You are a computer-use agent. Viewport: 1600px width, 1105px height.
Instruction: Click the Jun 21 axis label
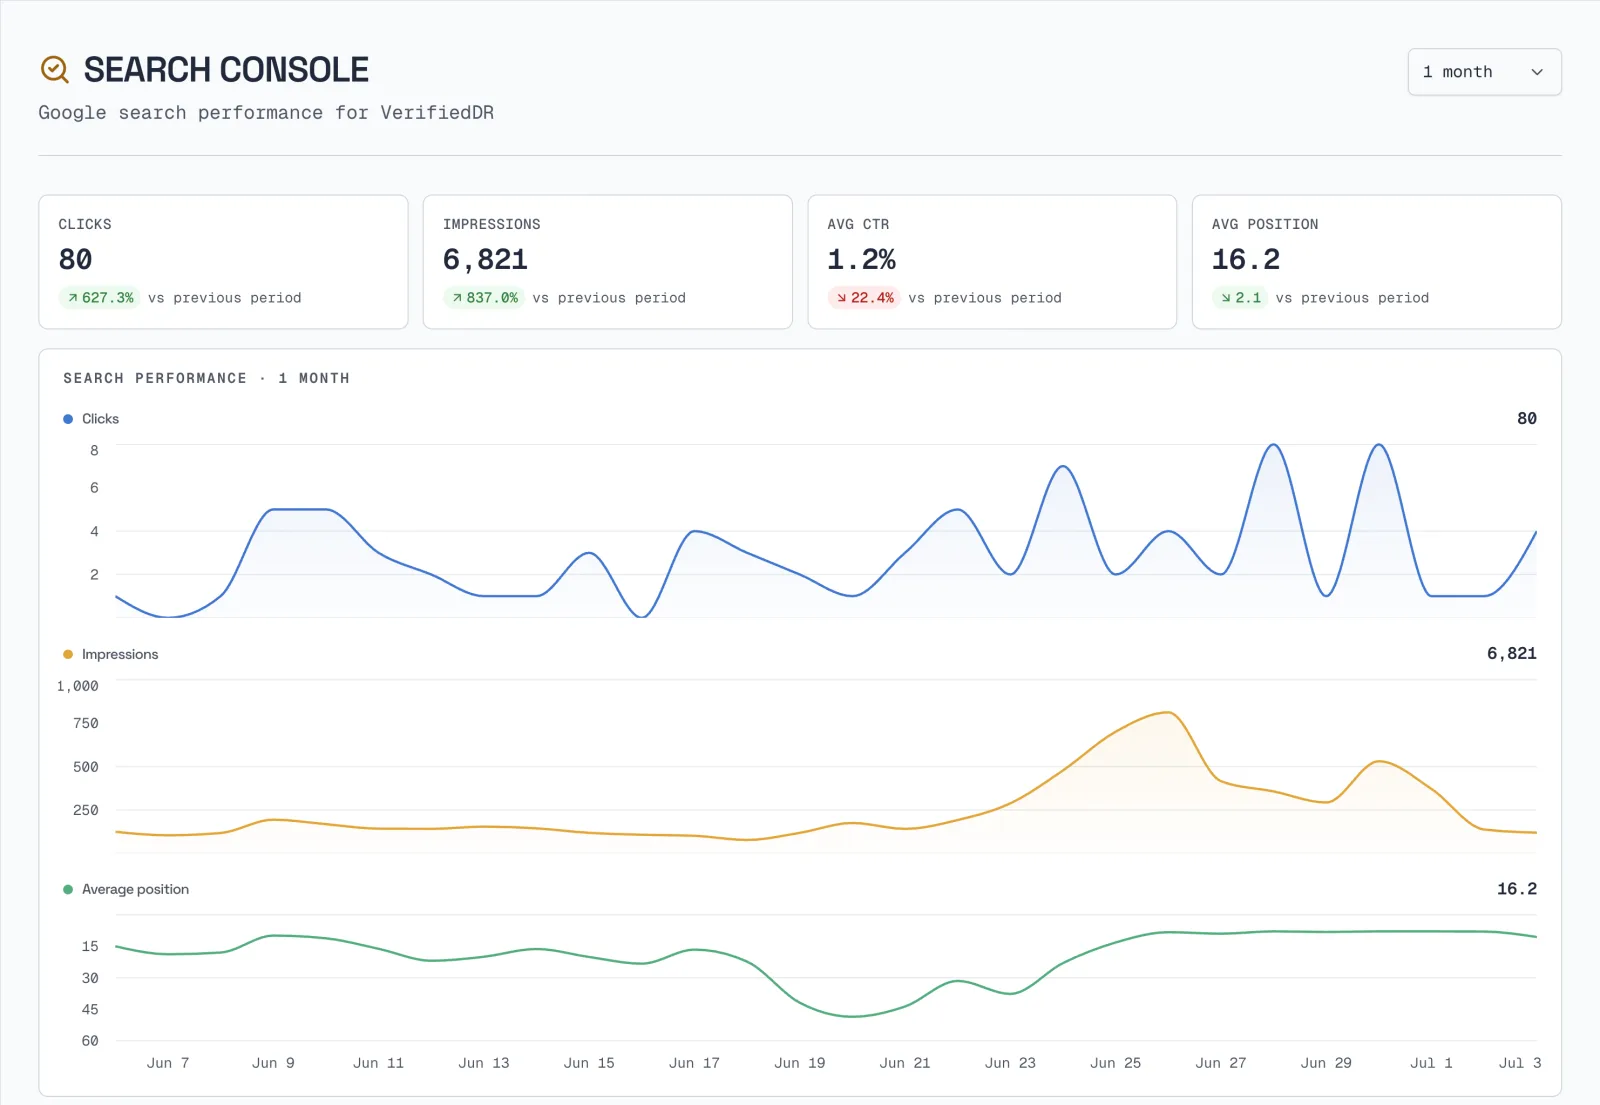[x=905, y=1063]
